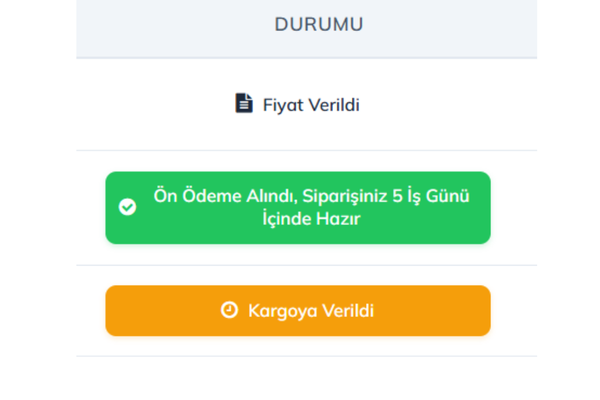Click the 'İçinde Hazır' line in green badge
600x400 pixels.
tap(310, 219)
